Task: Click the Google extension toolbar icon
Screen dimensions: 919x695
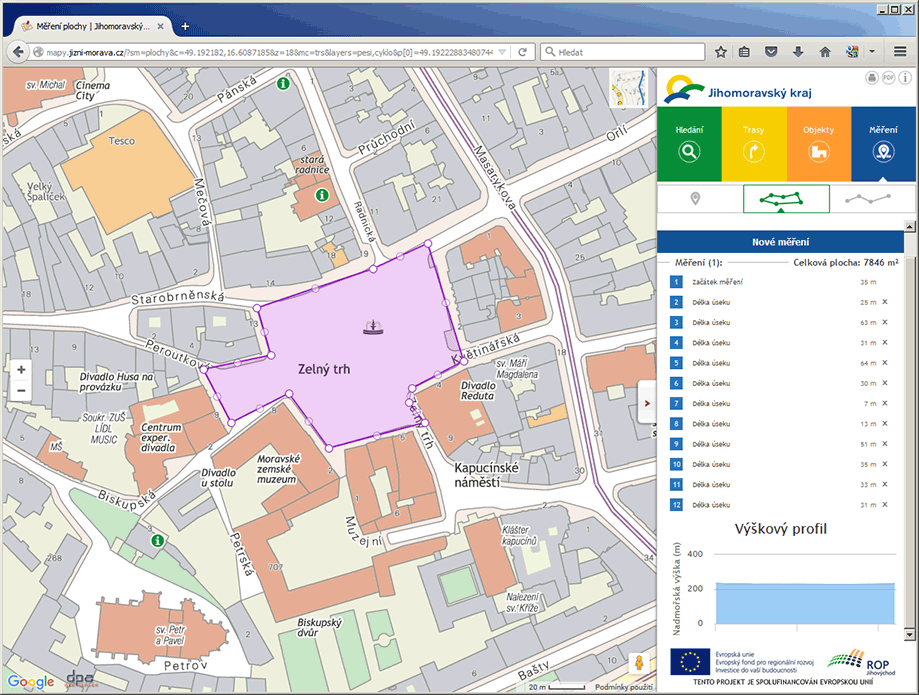Action: tap(853, 52)
